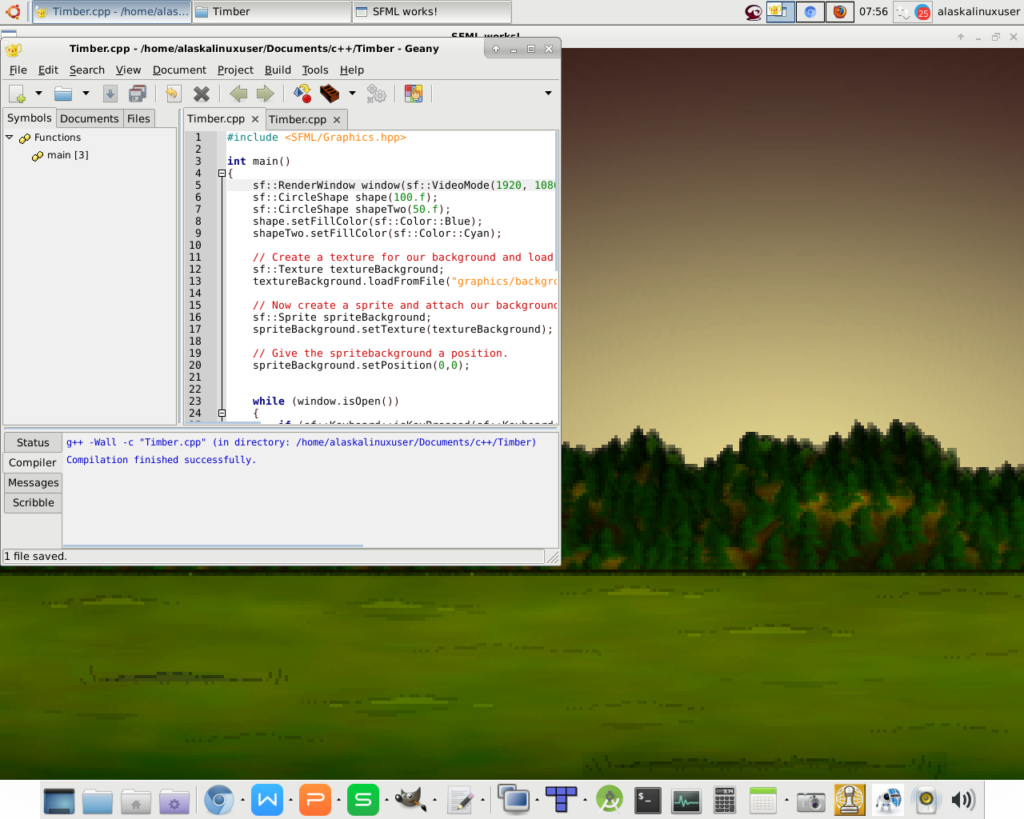Click the Run/Execute gears icon
1024x819 pixels.
click(x=376, y=94)
